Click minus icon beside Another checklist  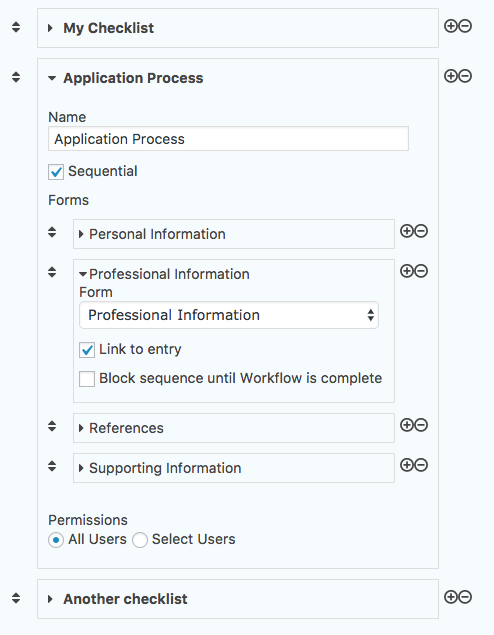(x=465, y=597)
